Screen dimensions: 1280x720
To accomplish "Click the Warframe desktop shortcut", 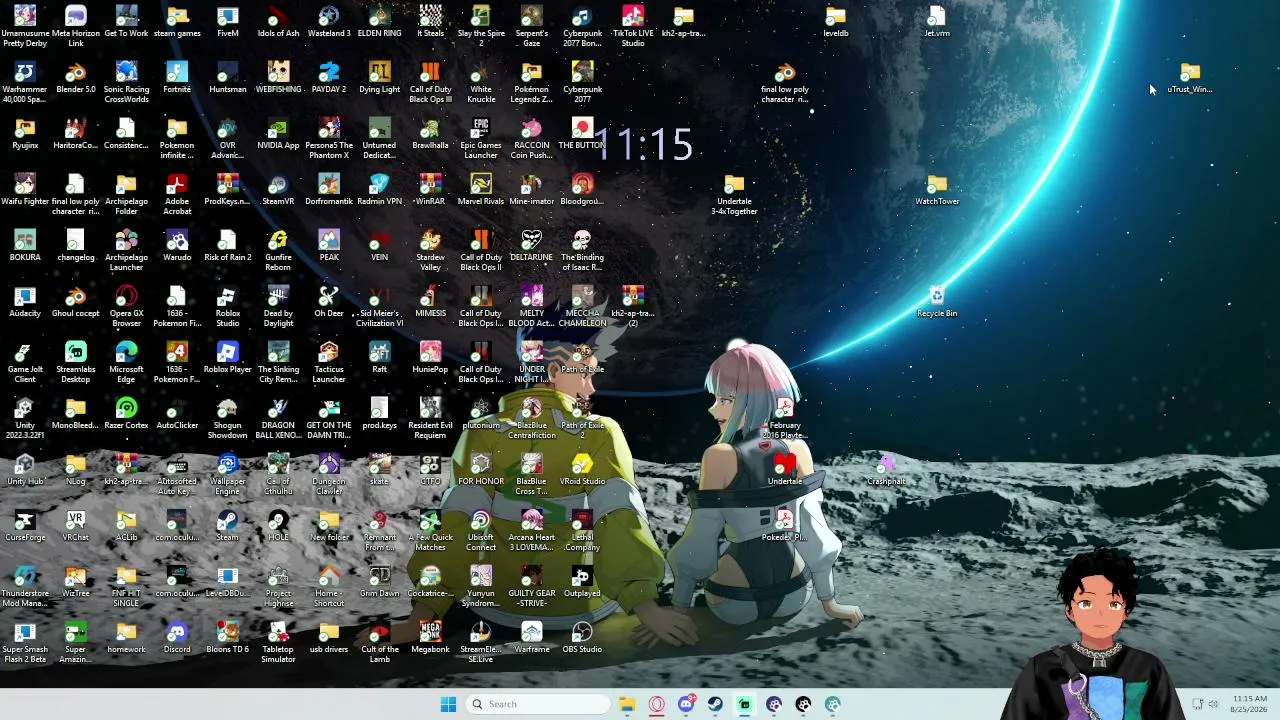I will [531, 638].
